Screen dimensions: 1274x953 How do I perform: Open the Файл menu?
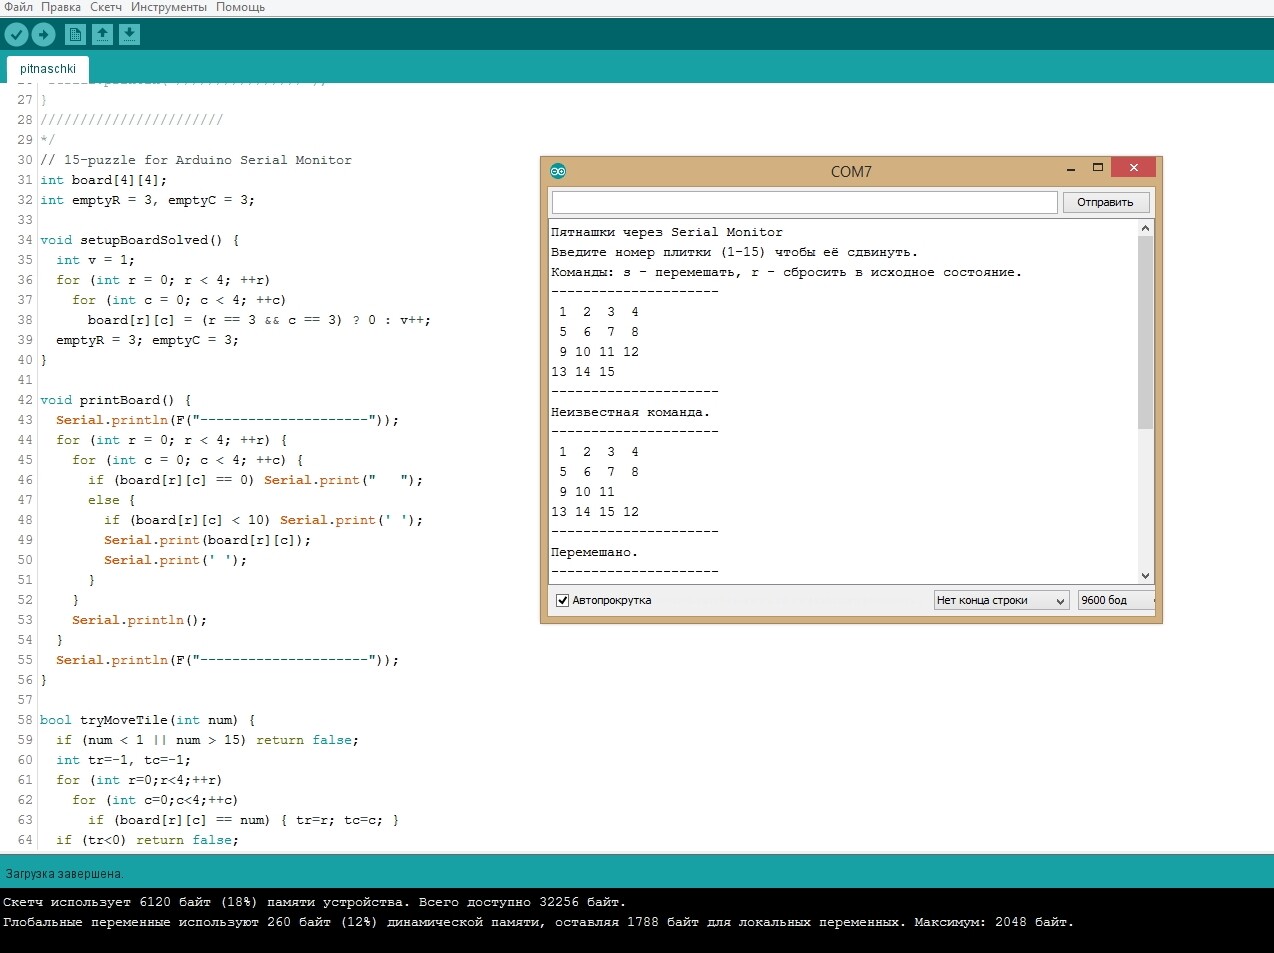point(19,7)
